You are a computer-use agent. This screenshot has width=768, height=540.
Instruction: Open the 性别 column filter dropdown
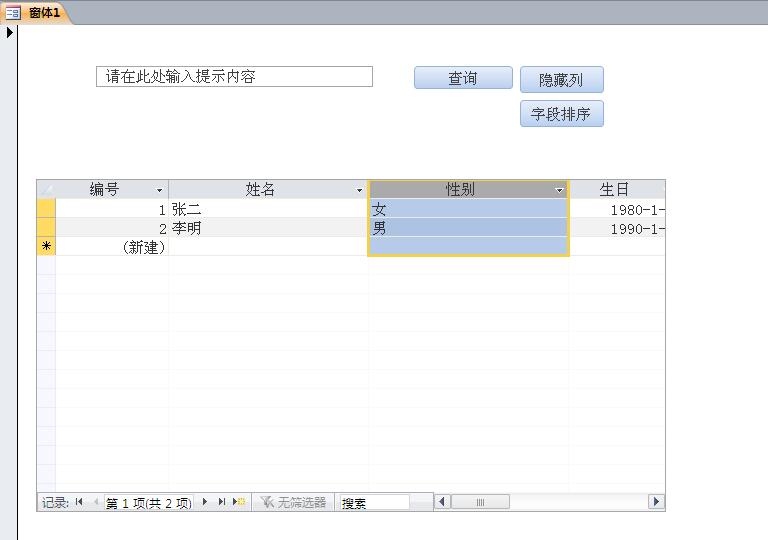click(x=559, y=190)
